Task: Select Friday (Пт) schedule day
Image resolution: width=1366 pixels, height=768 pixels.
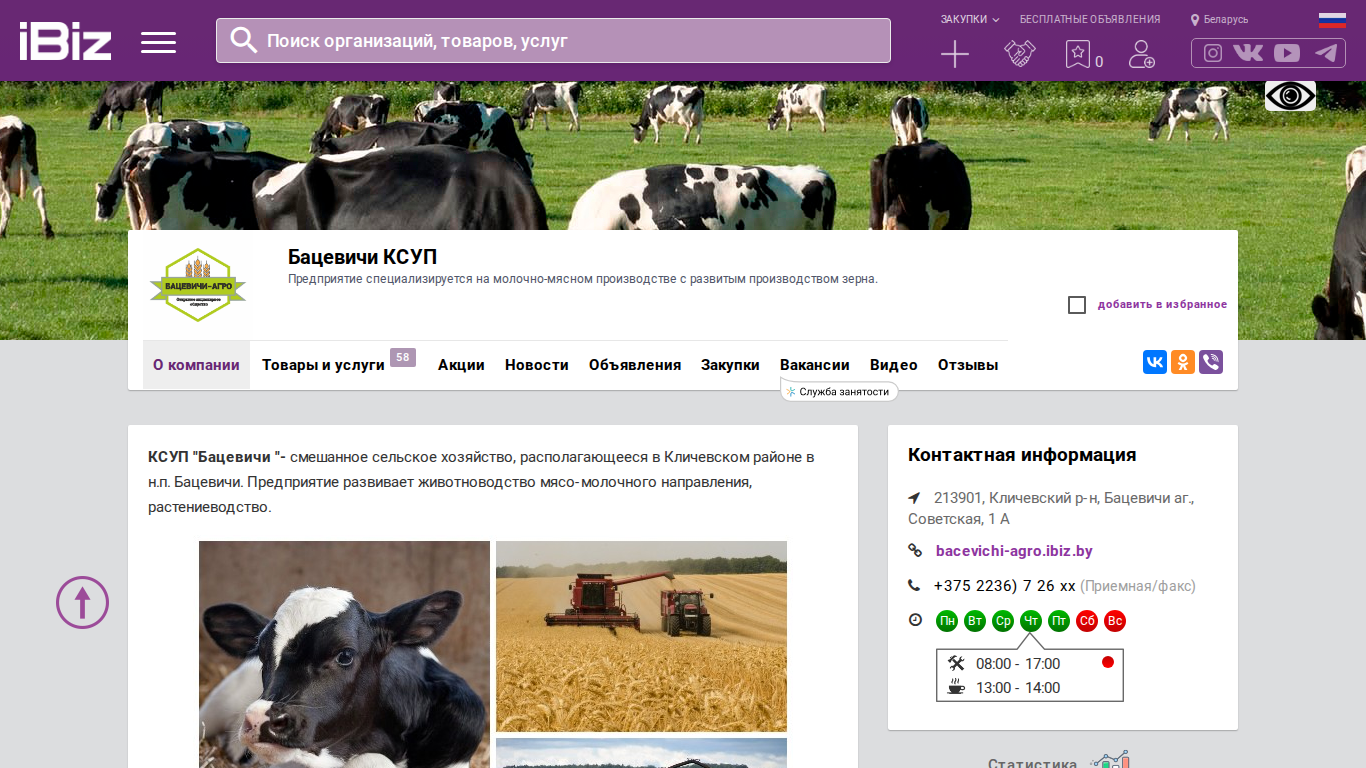Action: point(1059,621)
